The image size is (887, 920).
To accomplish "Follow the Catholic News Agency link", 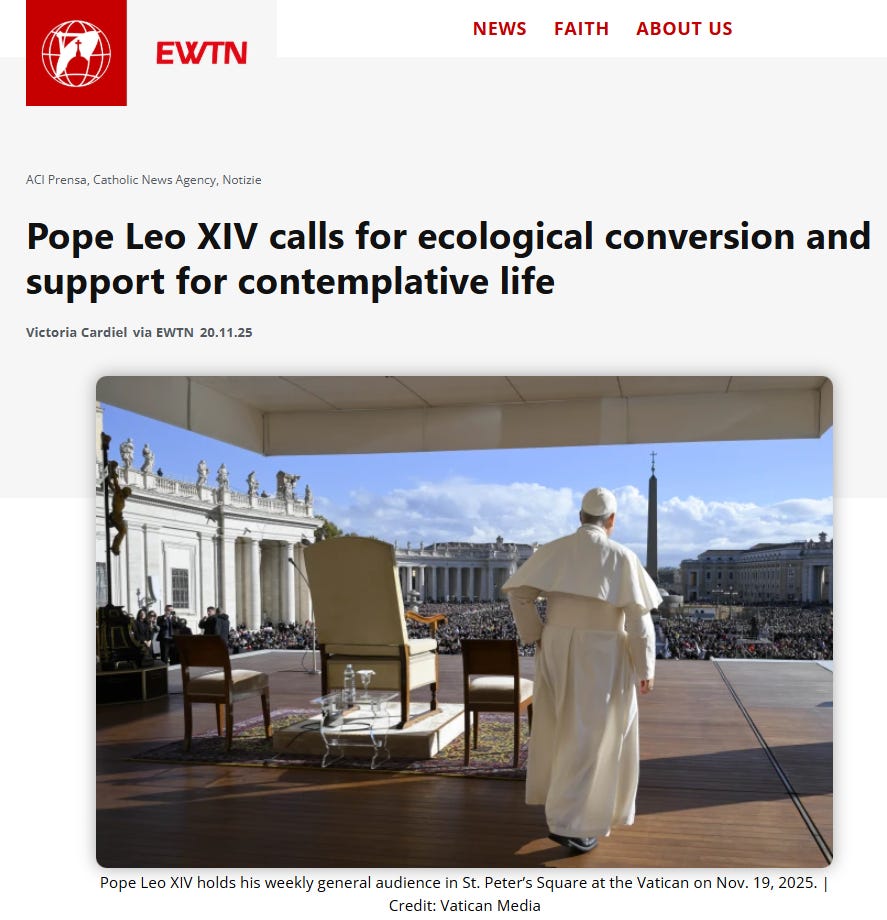I will coord(155,180).
